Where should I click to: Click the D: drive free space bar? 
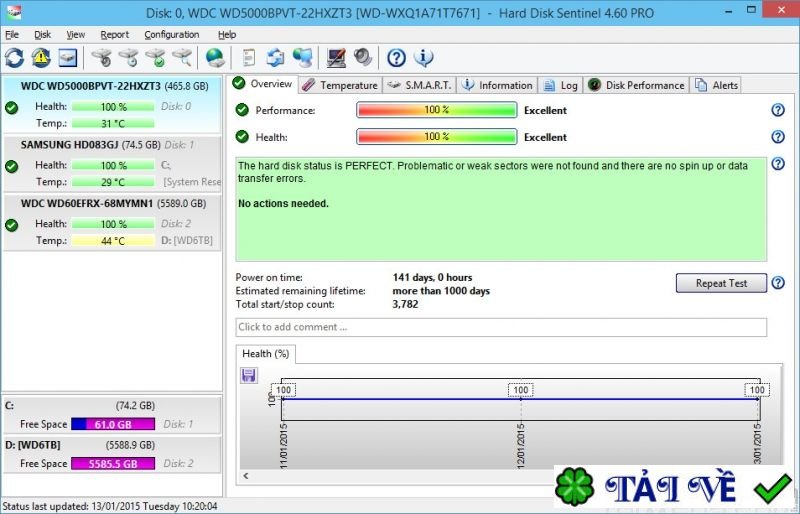coord(112,463)
